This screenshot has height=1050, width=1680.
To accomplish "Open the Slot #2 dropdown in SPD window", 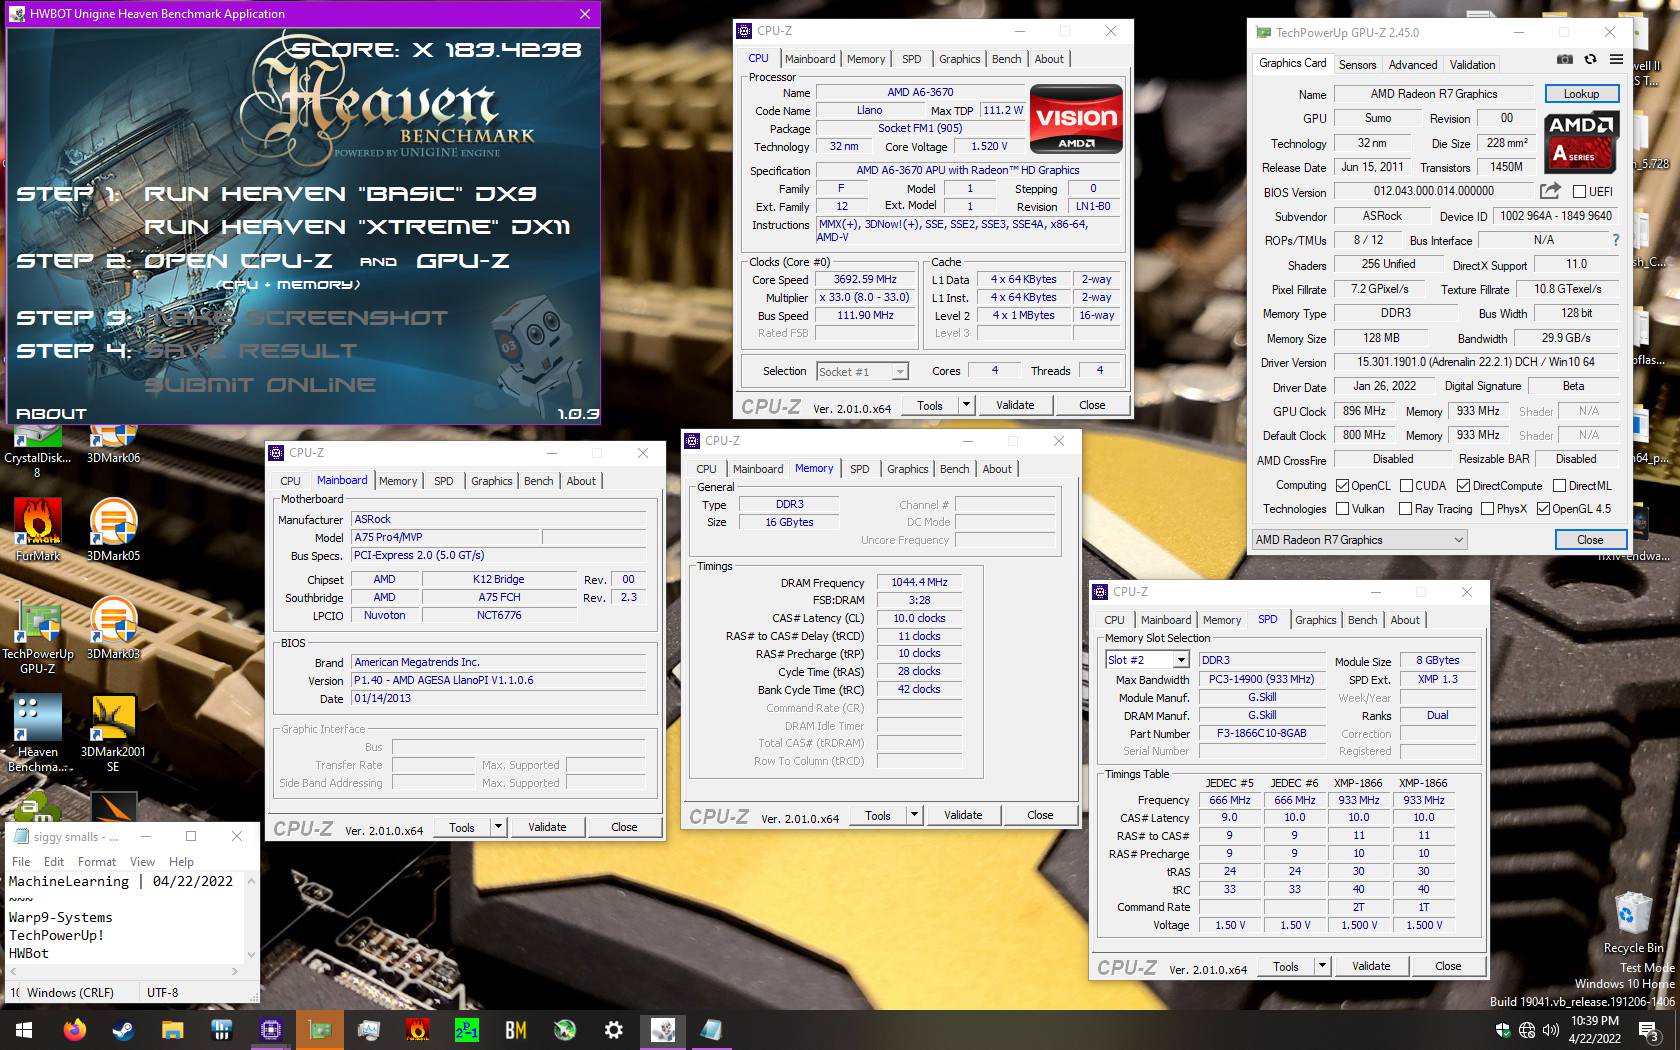I will (1147, 660).
